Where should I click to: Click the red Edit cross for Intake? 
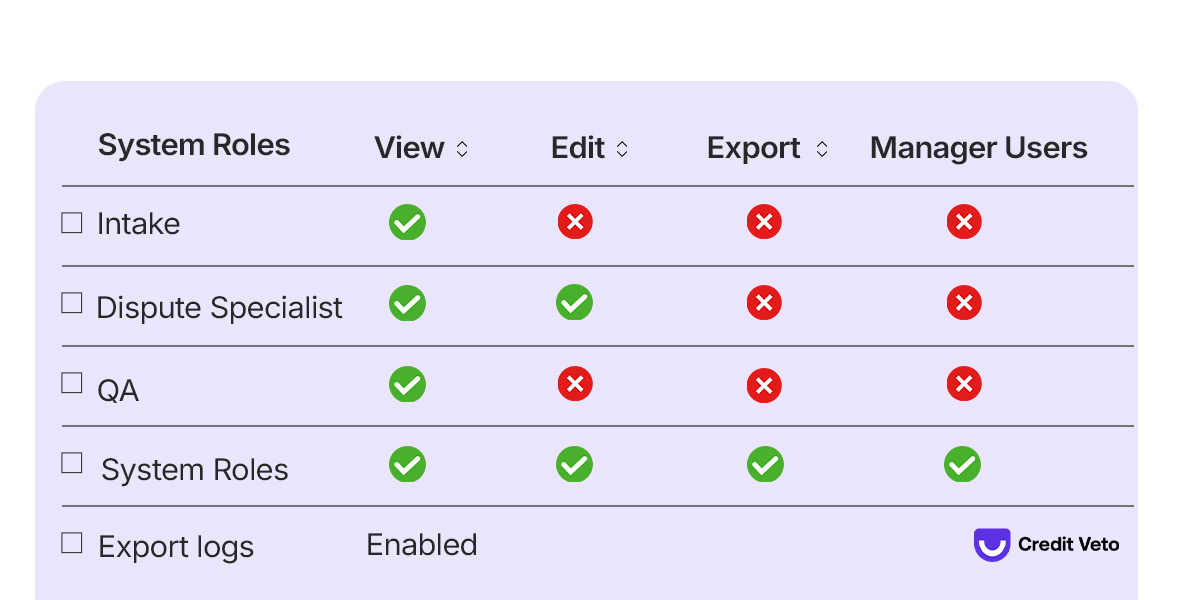click(x=575, y=222)
